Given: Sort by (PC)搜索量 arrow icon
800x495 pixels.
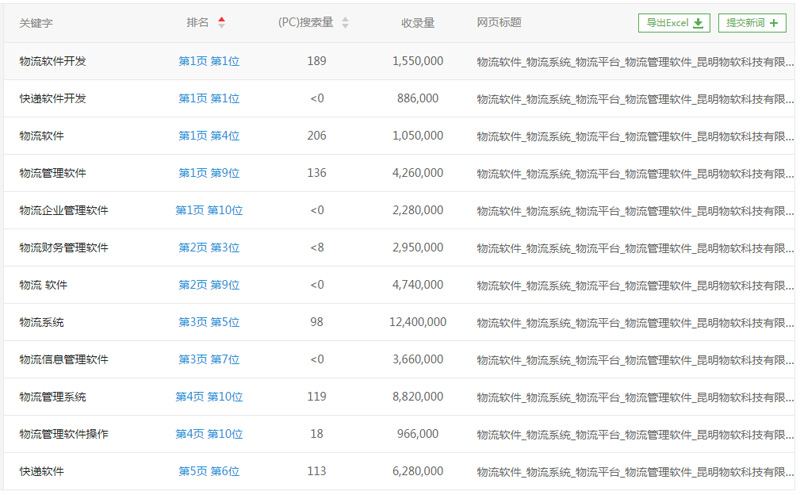Looking at the screenshot, I should (345, 23).
